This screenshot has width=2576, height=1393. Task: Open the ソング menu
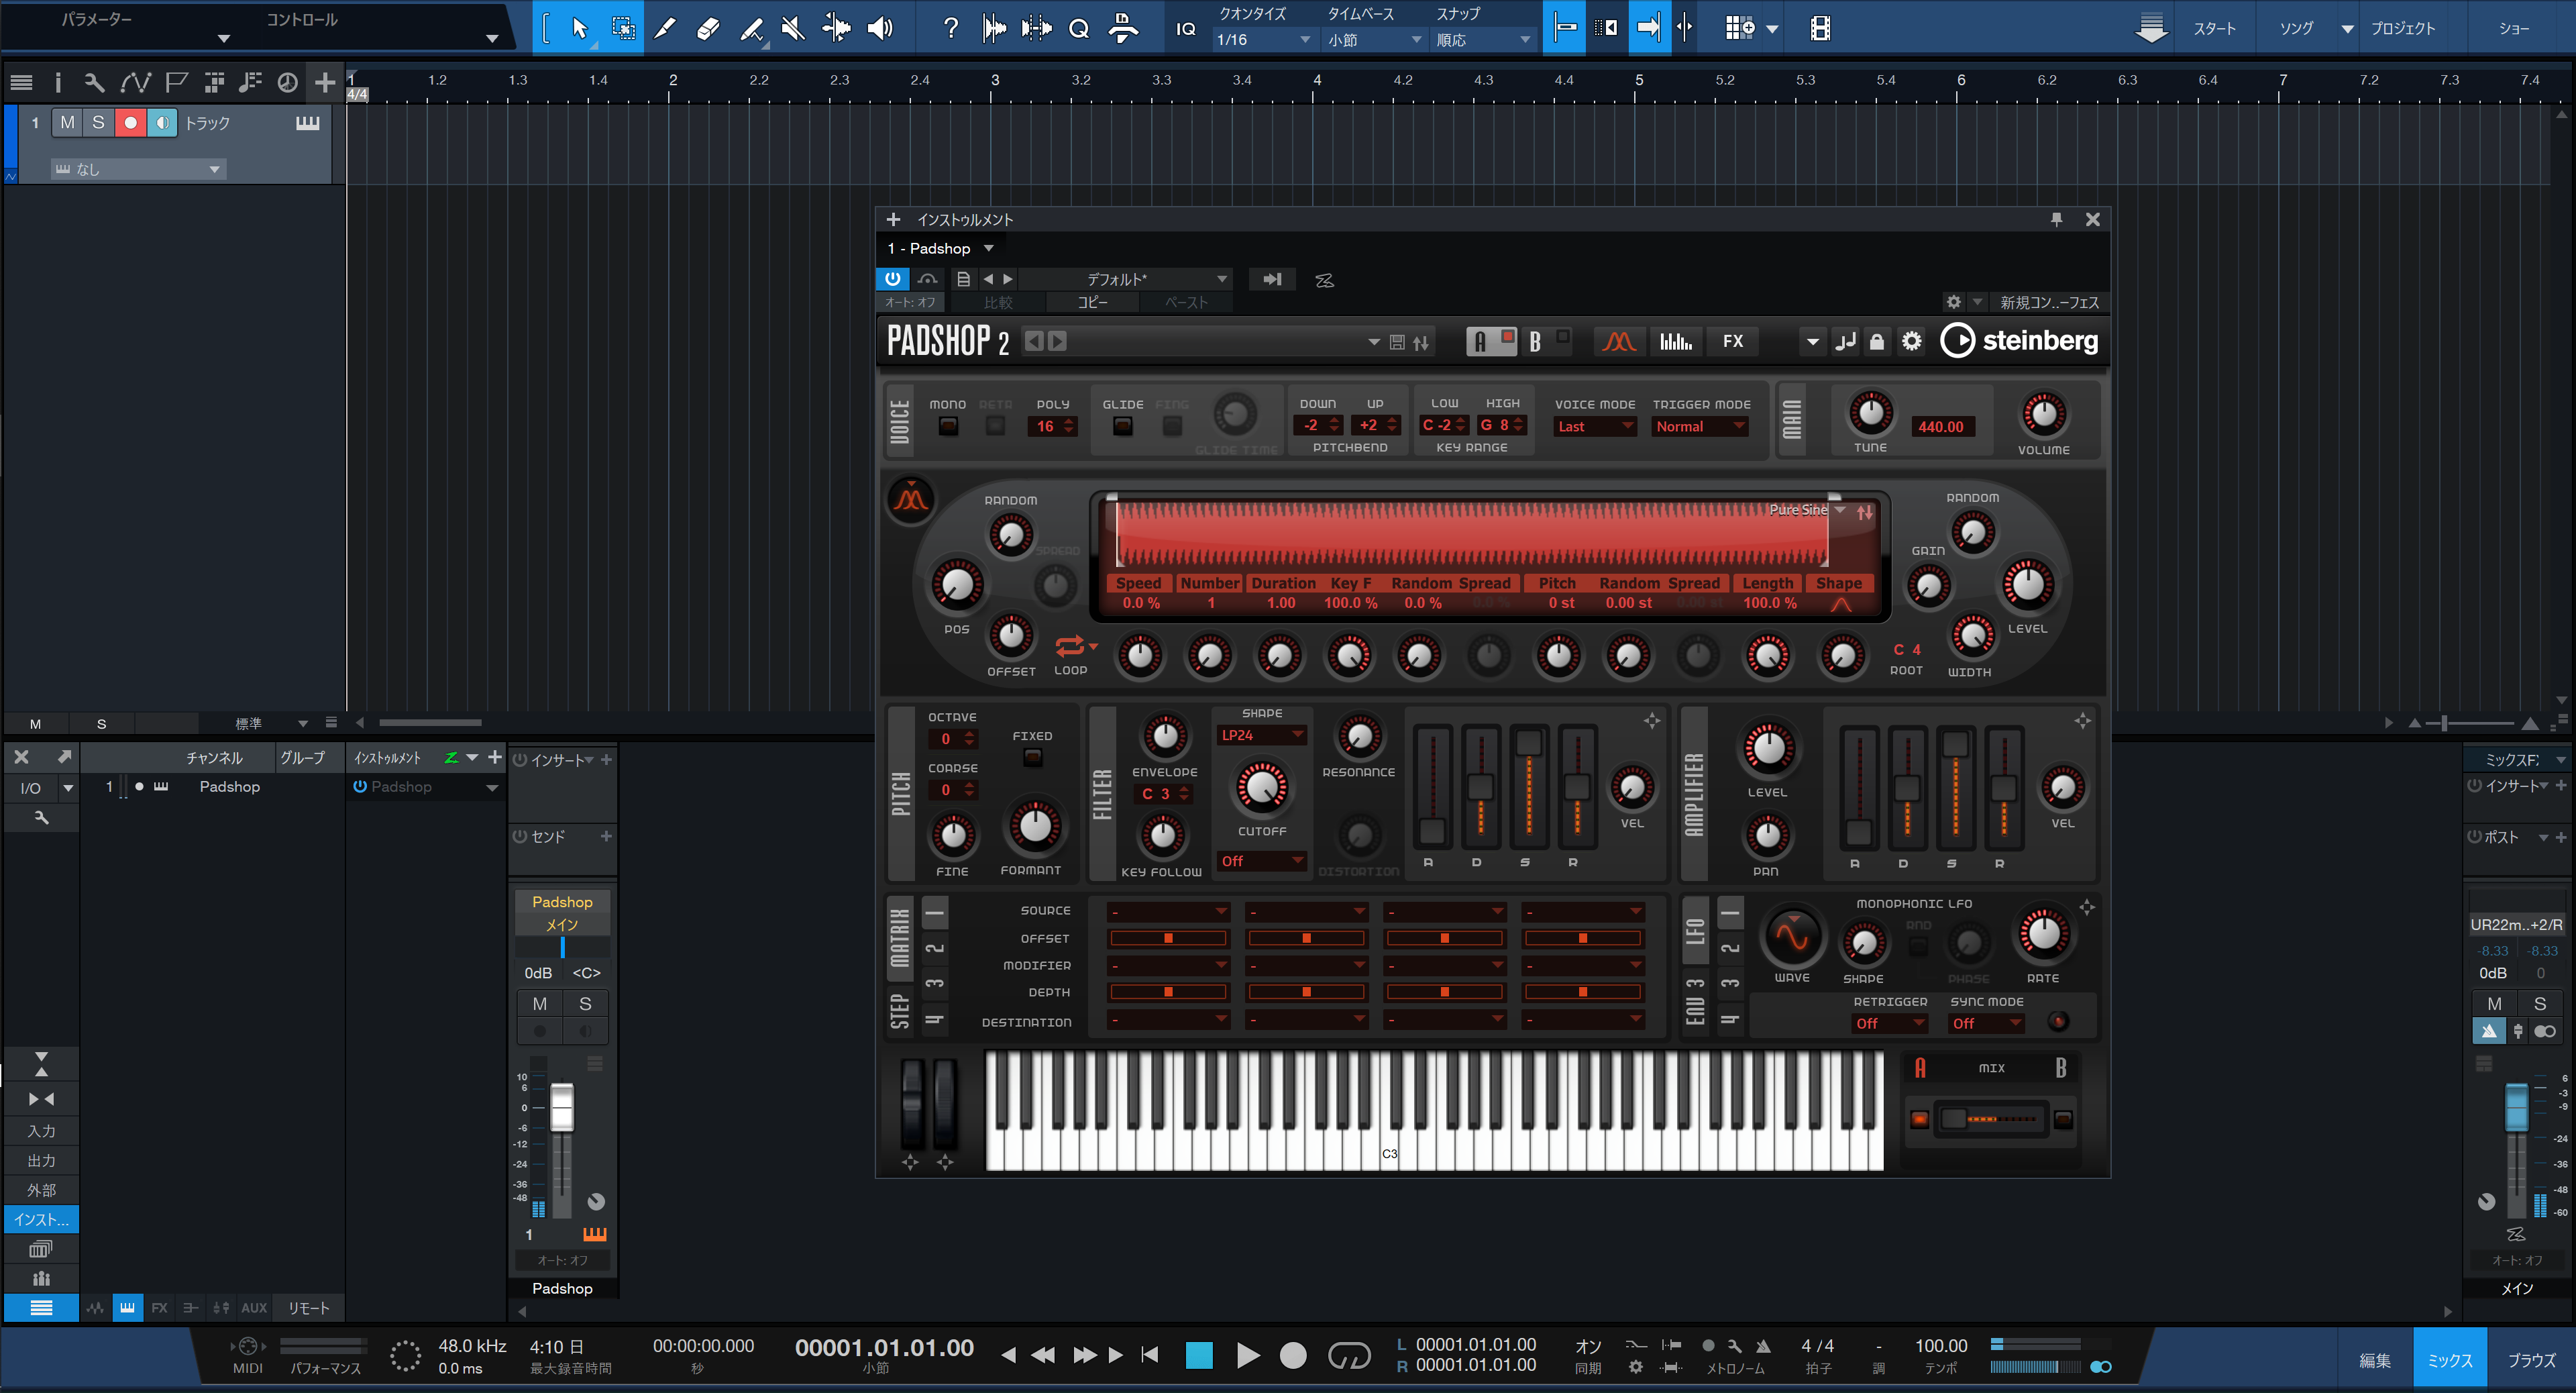[x=2296, y=28]
